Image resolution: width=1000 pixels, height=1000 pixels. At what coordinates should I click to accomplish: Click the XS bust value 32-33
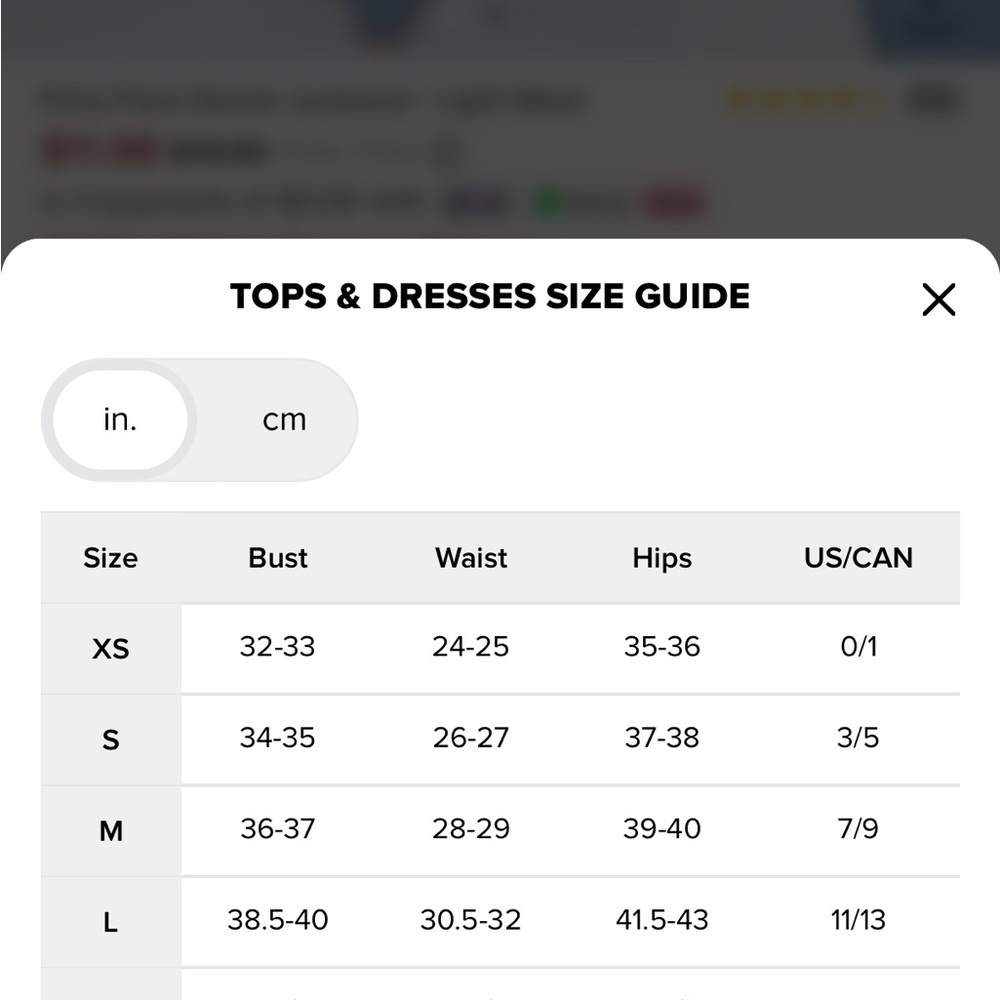277,647
